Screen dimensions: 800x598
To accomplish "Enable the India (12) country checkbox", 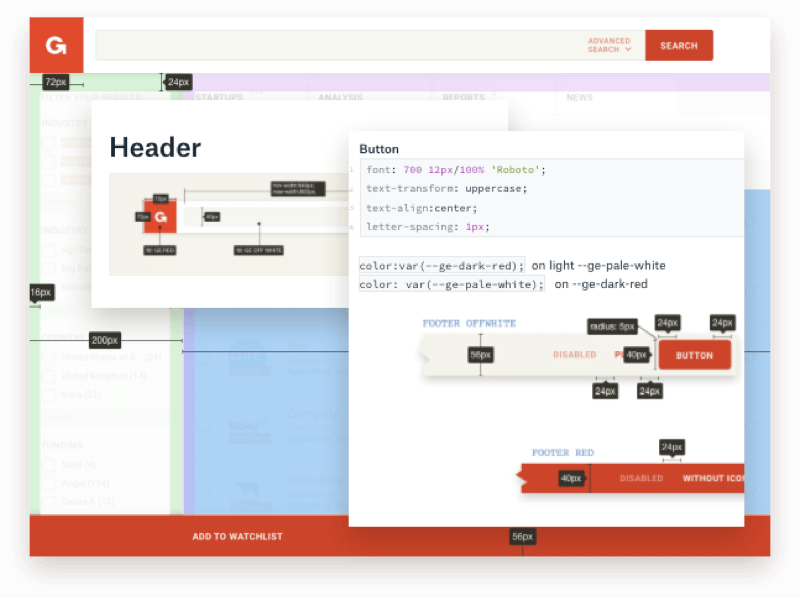I will [x=48, y=394].
